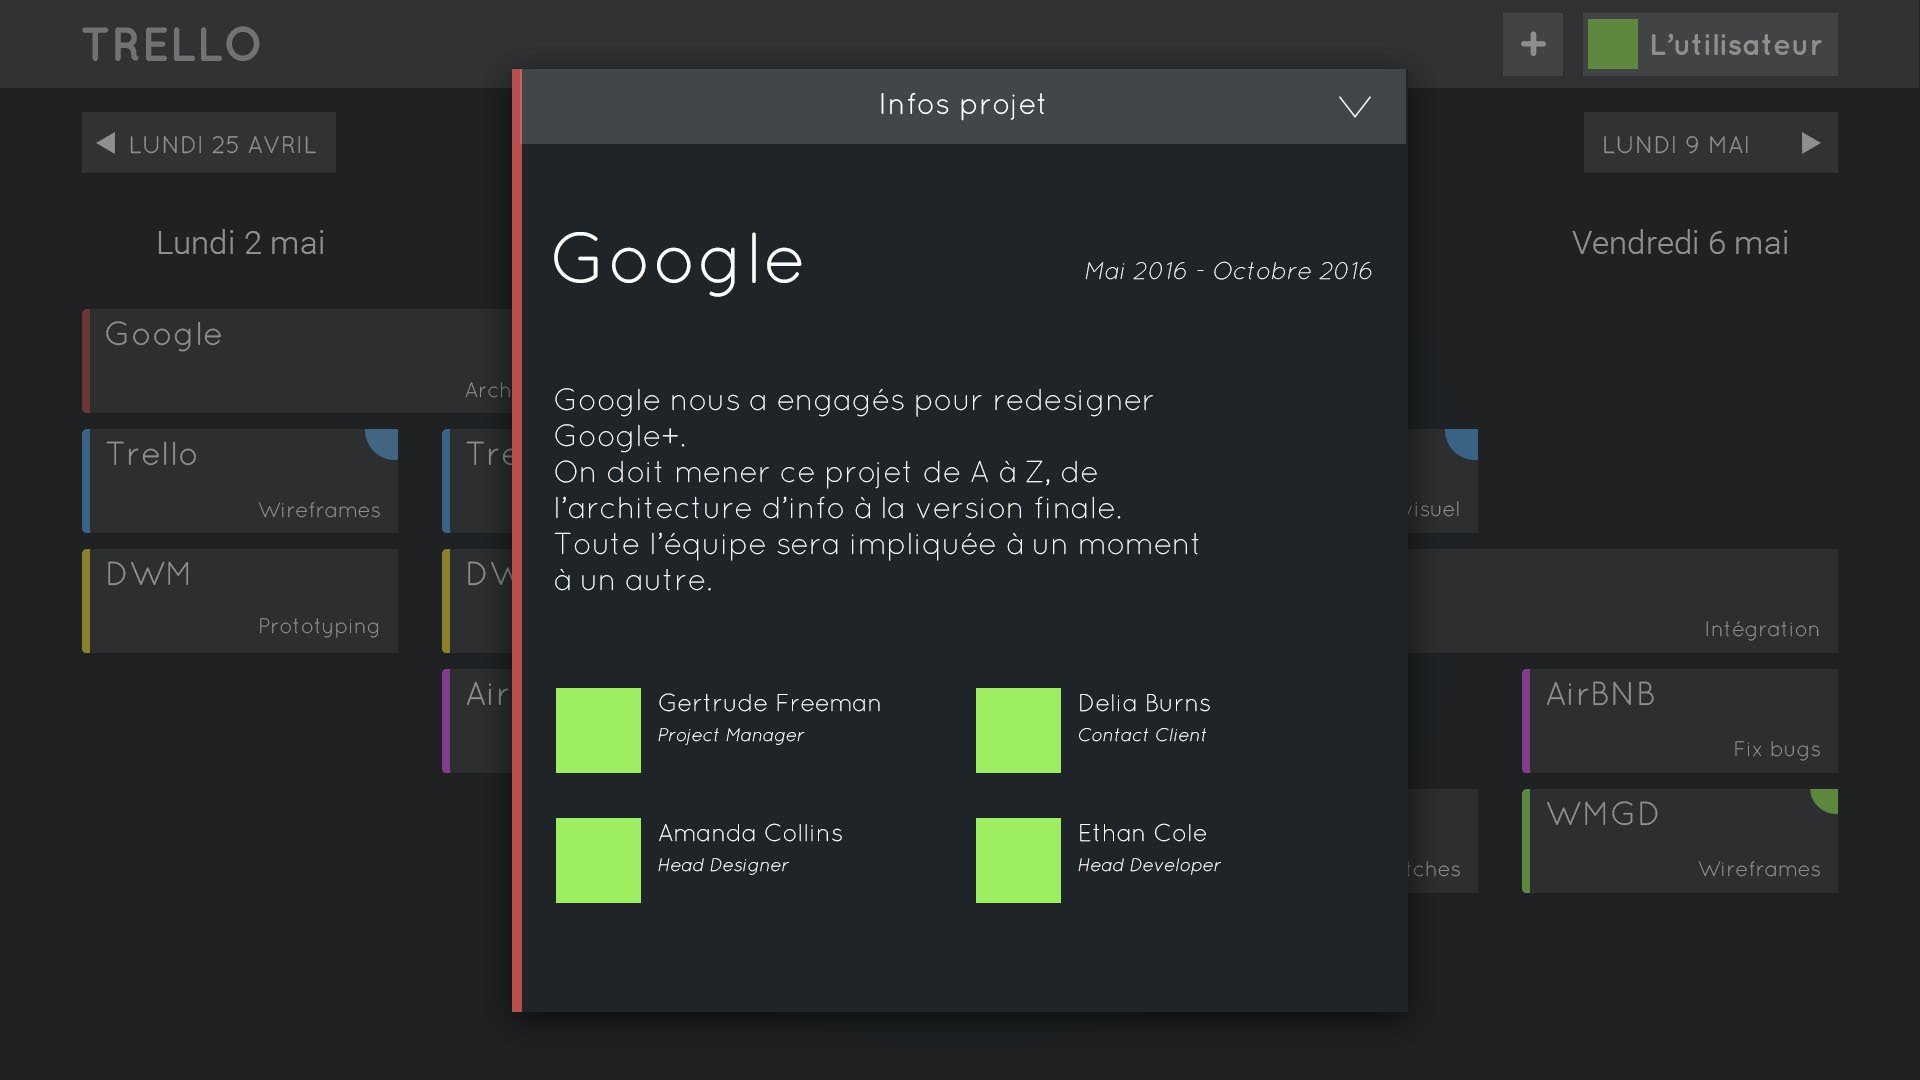This screenshot has height=1080, width=1920.
Task: Click the blue corner badge on the Trello Wireframes card
Action: pyautogui.click(x=383, y=443)
